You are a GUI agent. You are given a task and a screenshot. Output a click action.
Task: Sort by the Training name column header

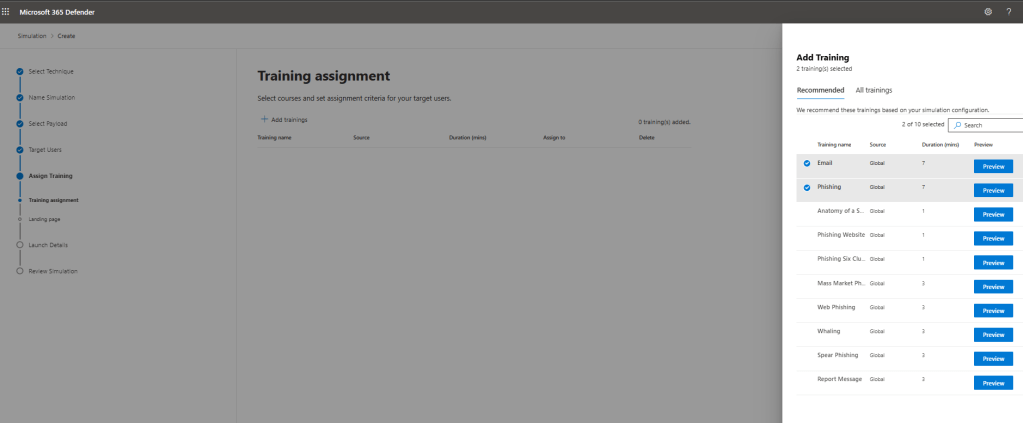click(834, 145)
